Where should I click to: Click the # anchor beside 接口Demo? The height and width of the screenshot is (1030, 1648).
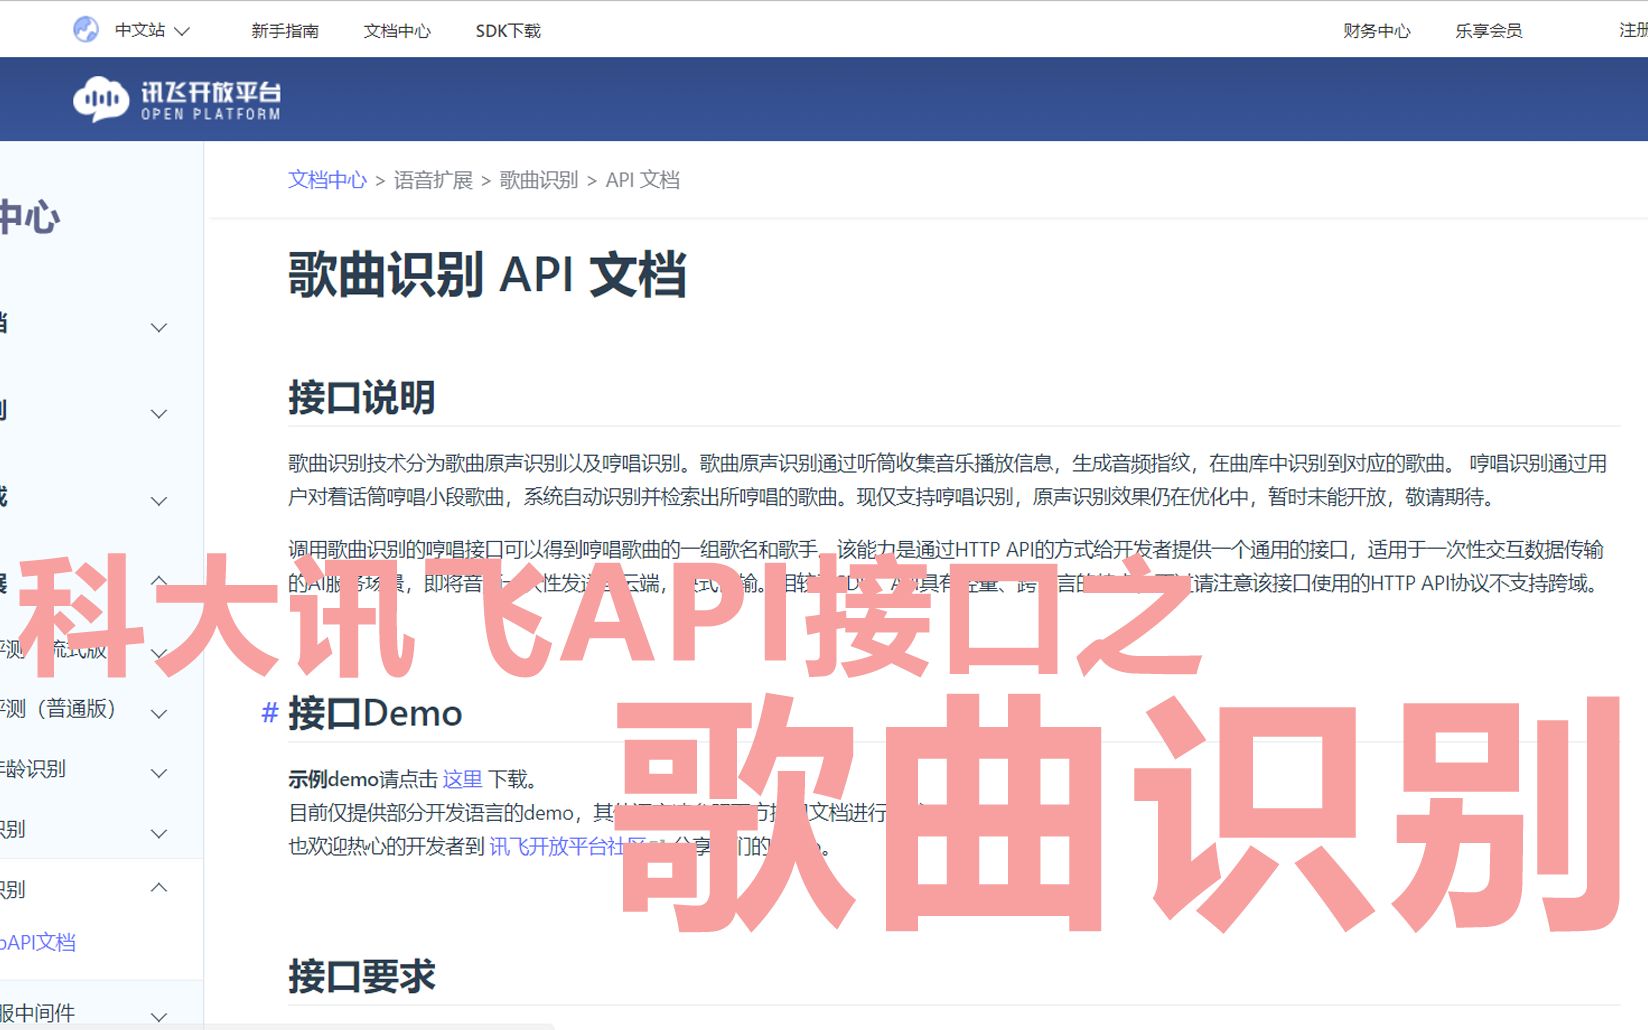click(269, 713)
